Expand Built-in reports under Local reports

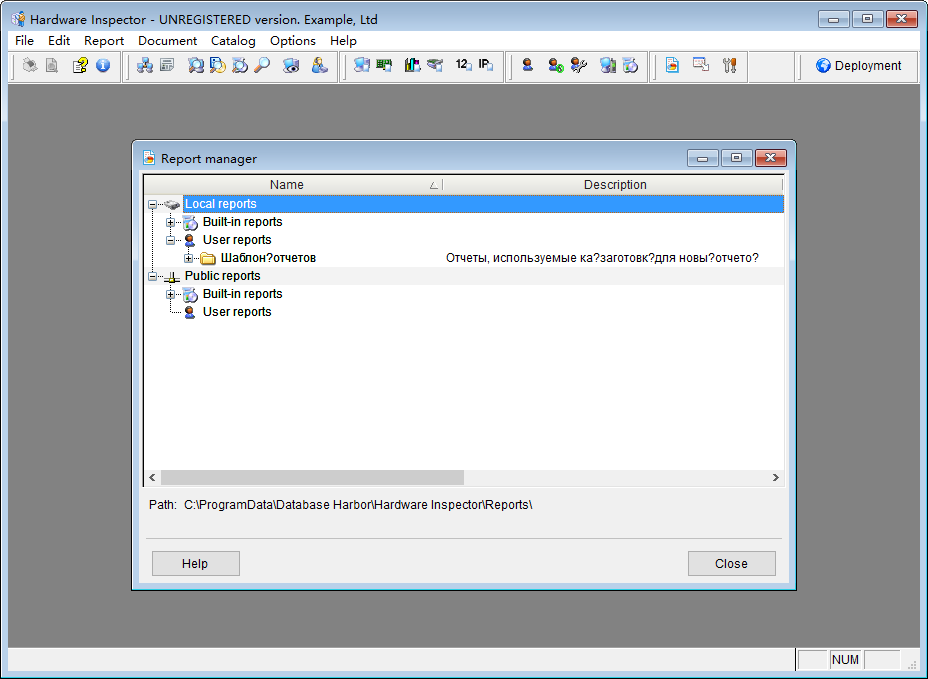coord(171,222)
